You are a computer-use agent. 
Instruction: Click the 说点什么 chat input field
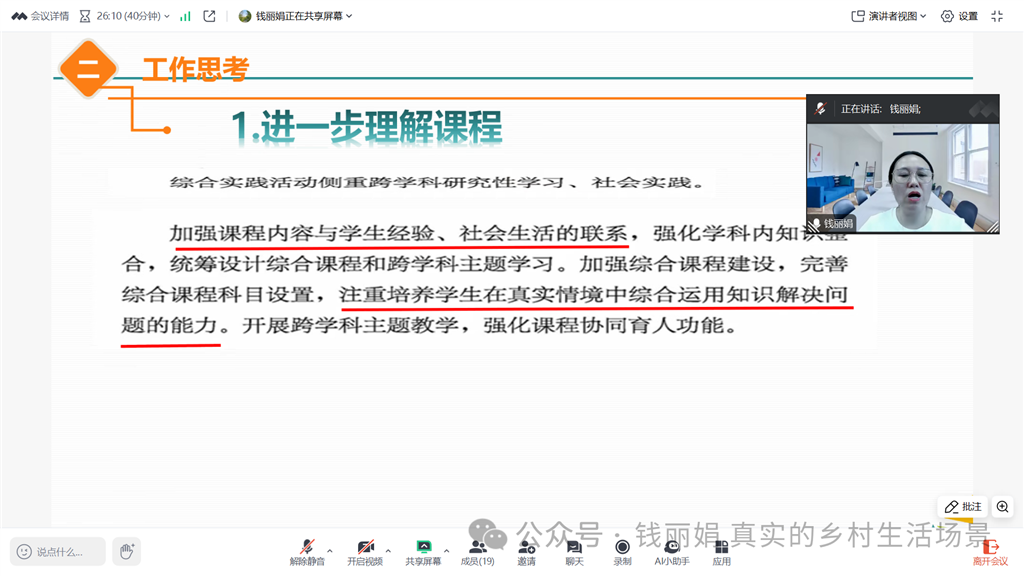[x=57, y=552]
